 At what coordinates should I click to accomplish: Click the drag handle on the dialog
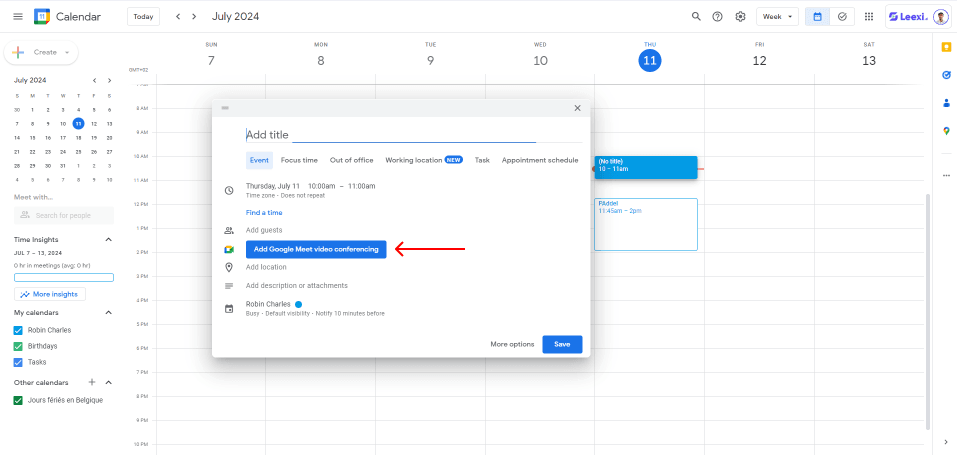coord(225,108)
